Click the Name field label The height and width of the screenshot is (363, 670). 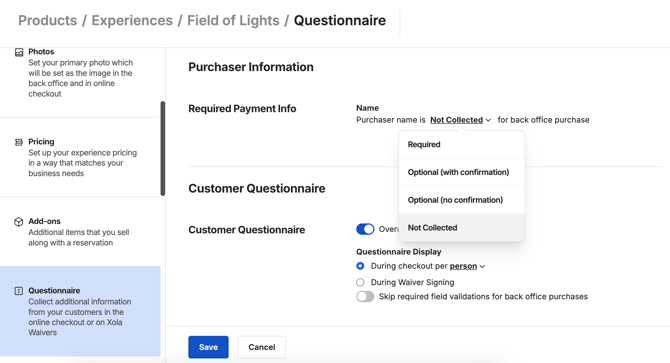pos(367,108)
